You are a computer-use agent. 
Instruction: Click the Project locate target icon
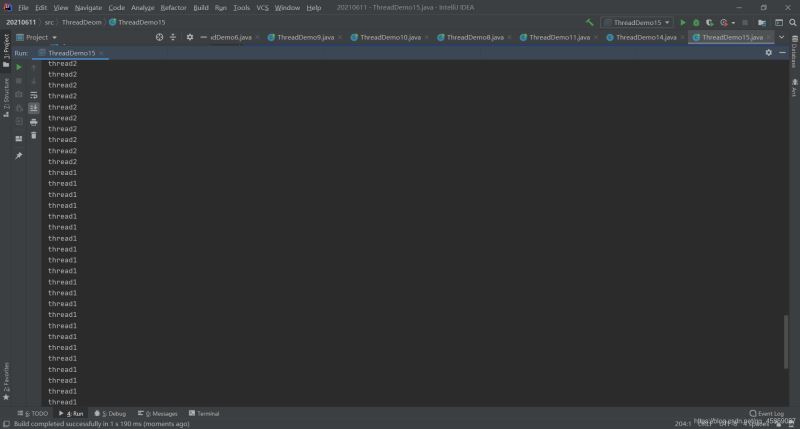point(159,37)
